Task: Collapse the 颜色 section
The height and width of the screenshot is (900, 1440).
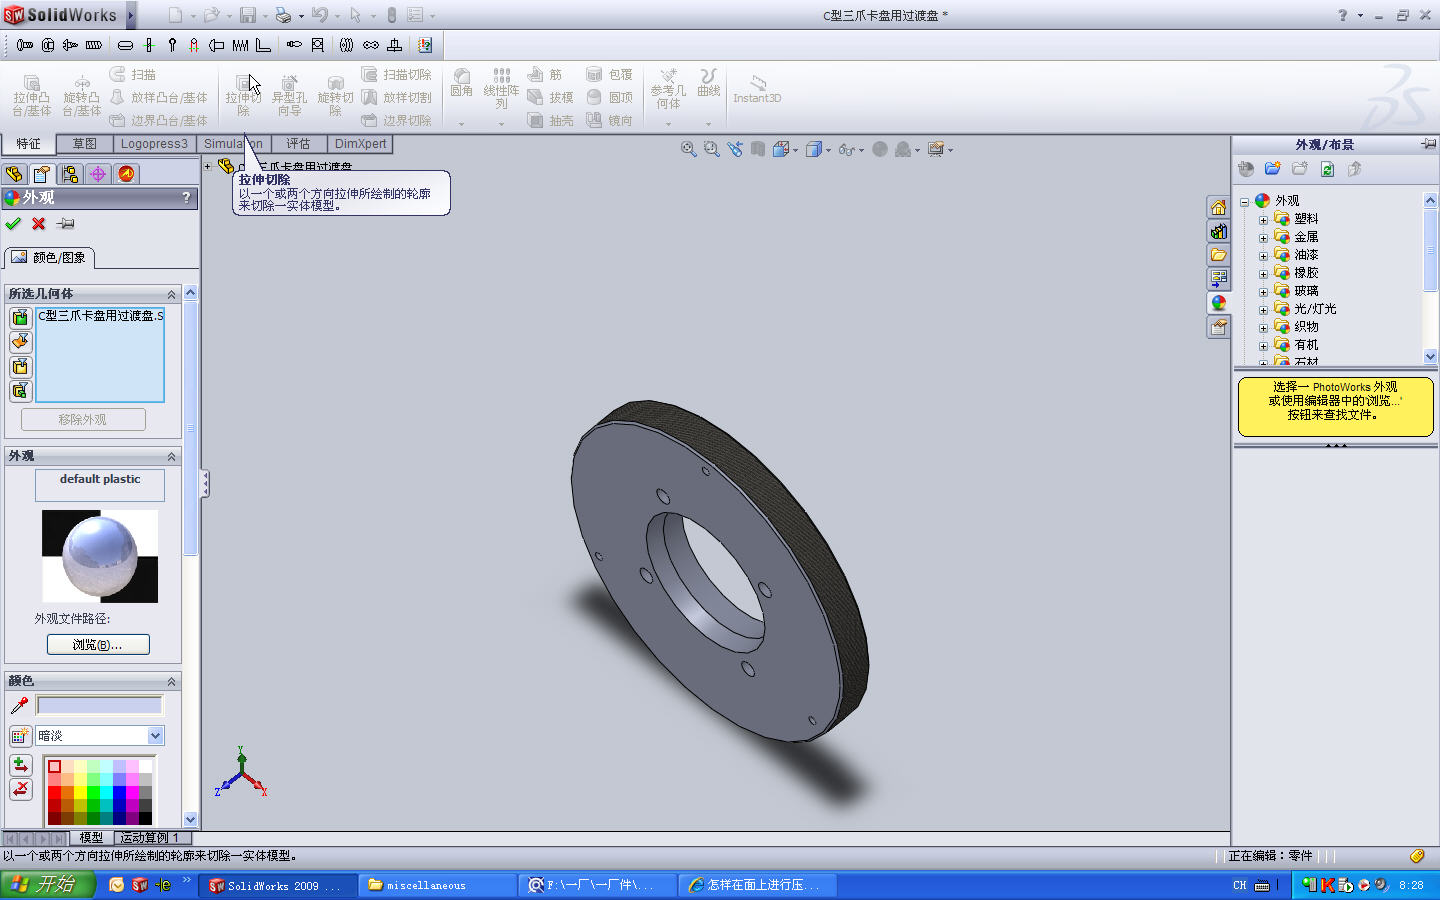Action: pos(171,681)
